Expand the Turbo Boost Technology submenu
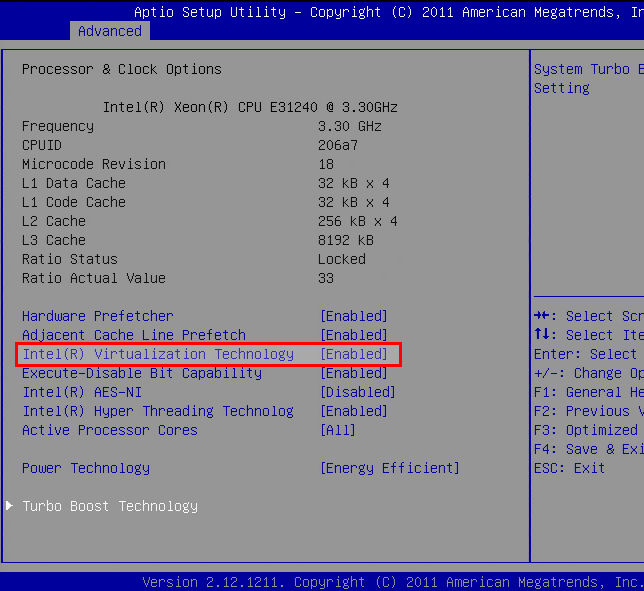644x591 pixels. [110, 506]
